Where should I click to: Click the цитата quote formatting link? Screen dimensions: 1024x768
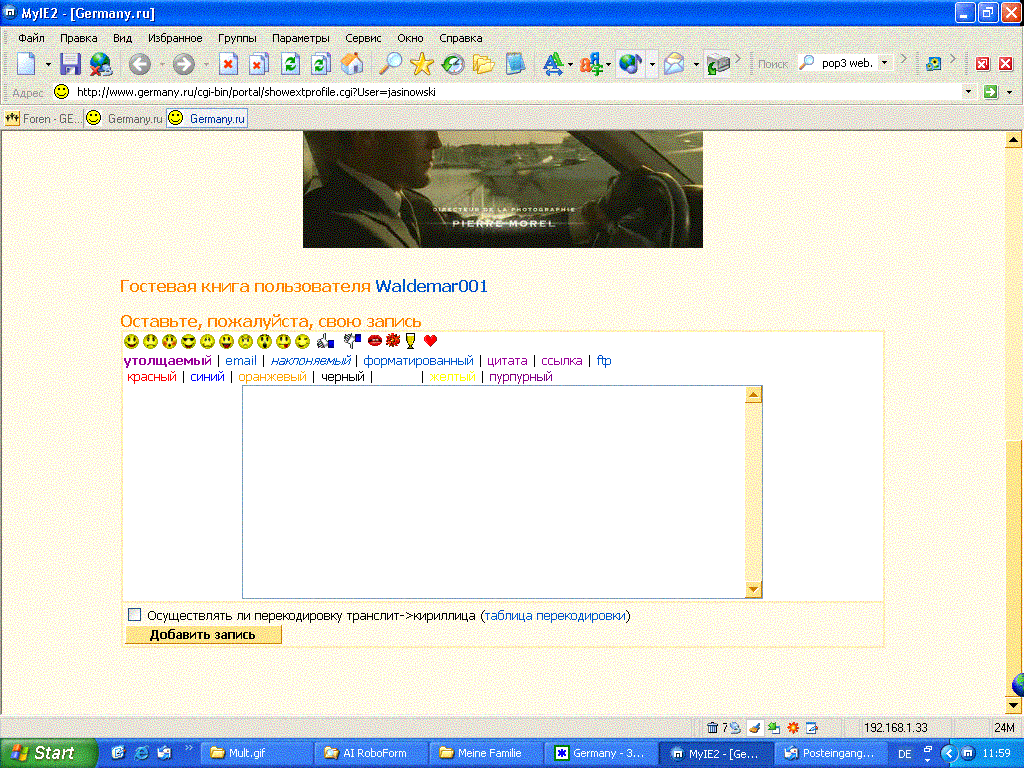pyautogui.click(x=507, y=360)
